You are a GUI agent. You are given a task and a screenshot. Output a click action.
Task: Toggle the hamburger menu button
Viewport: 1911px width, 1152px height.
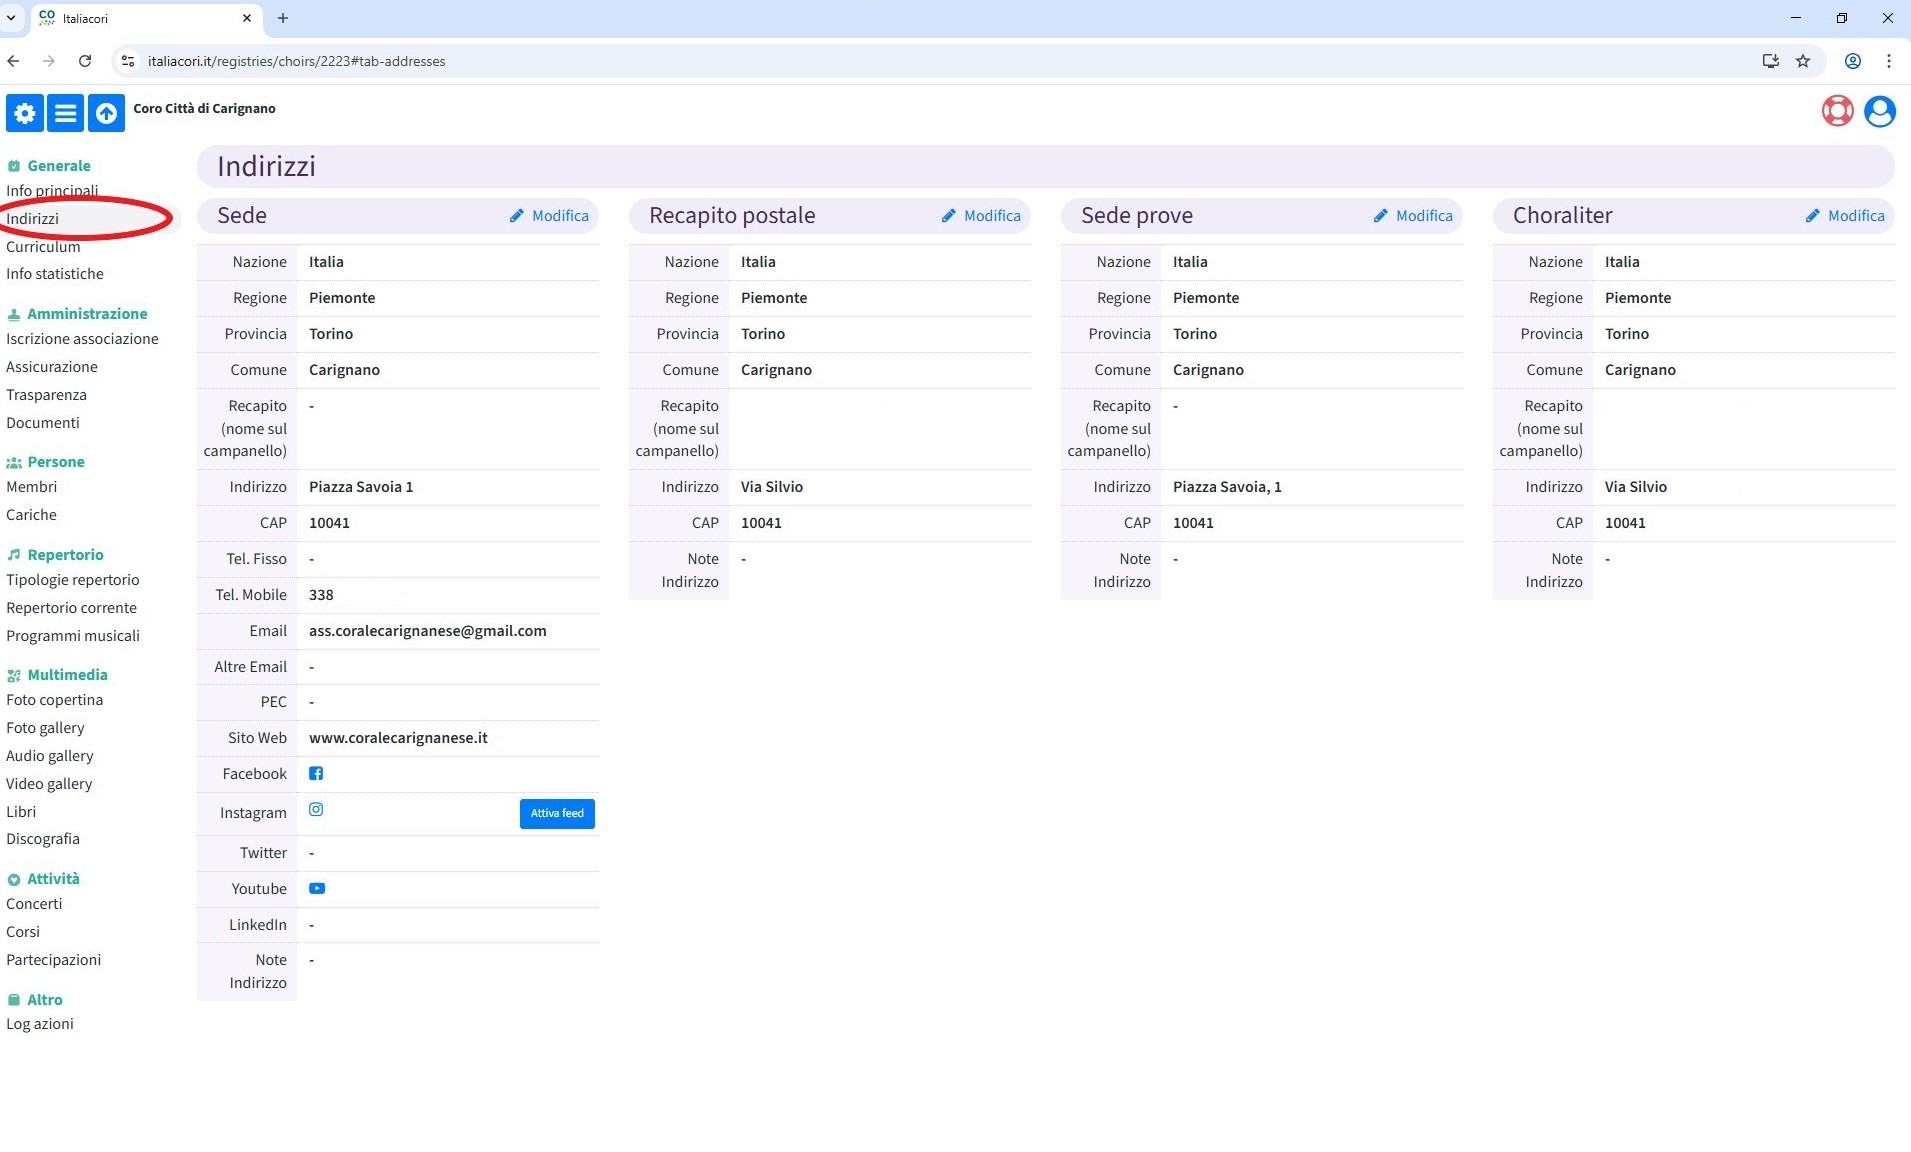[x=65, y=113]
